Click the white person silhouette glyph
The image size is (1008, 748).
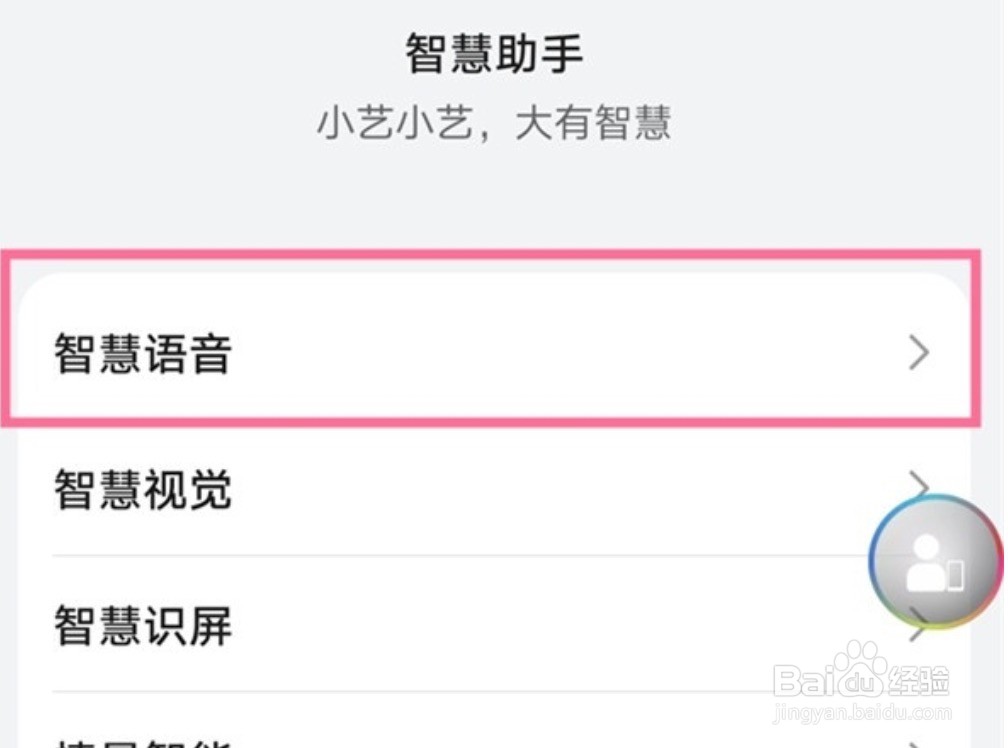point(925,564)
